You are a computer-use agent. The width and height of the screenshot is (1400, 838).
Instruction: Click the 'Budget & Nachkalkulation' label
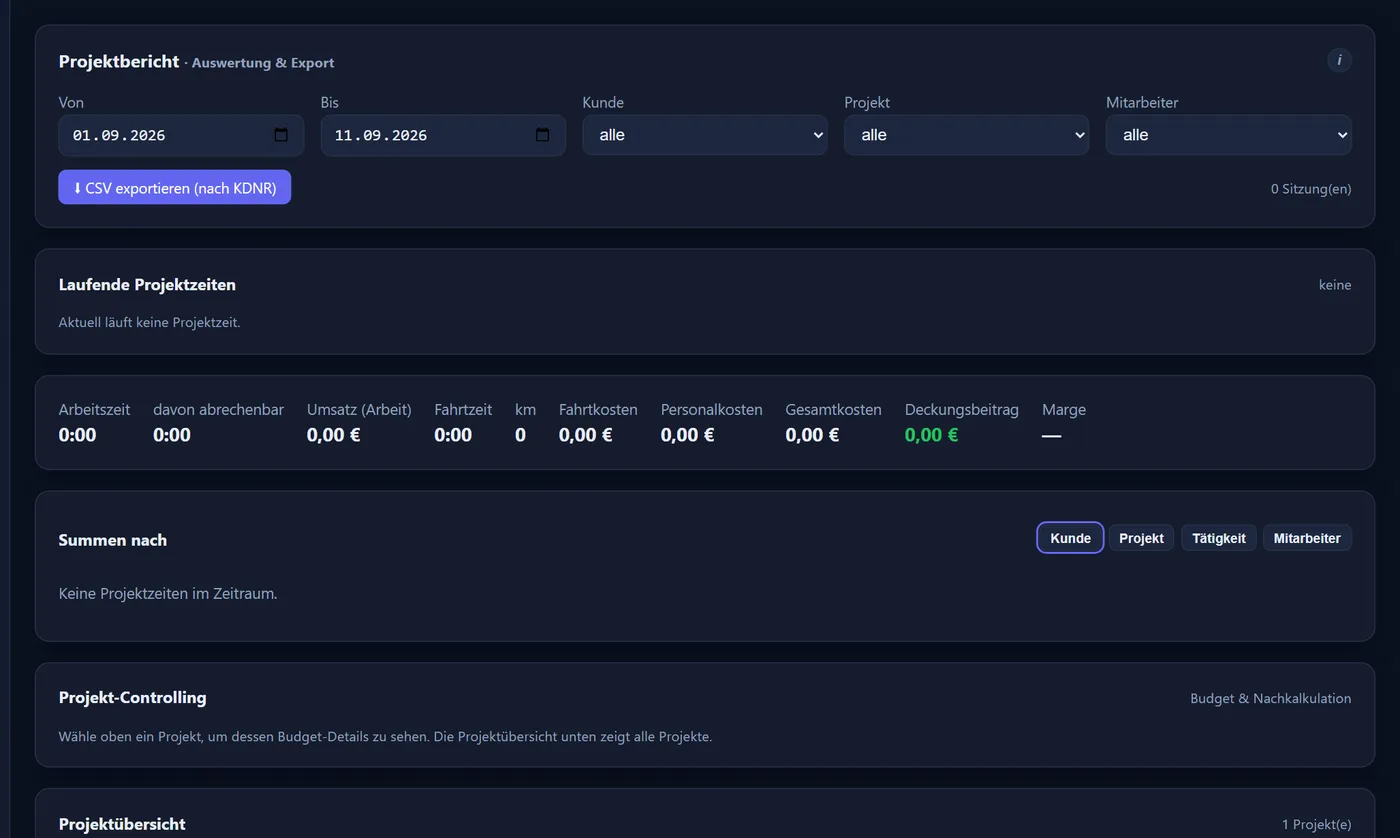point(1270,698)
